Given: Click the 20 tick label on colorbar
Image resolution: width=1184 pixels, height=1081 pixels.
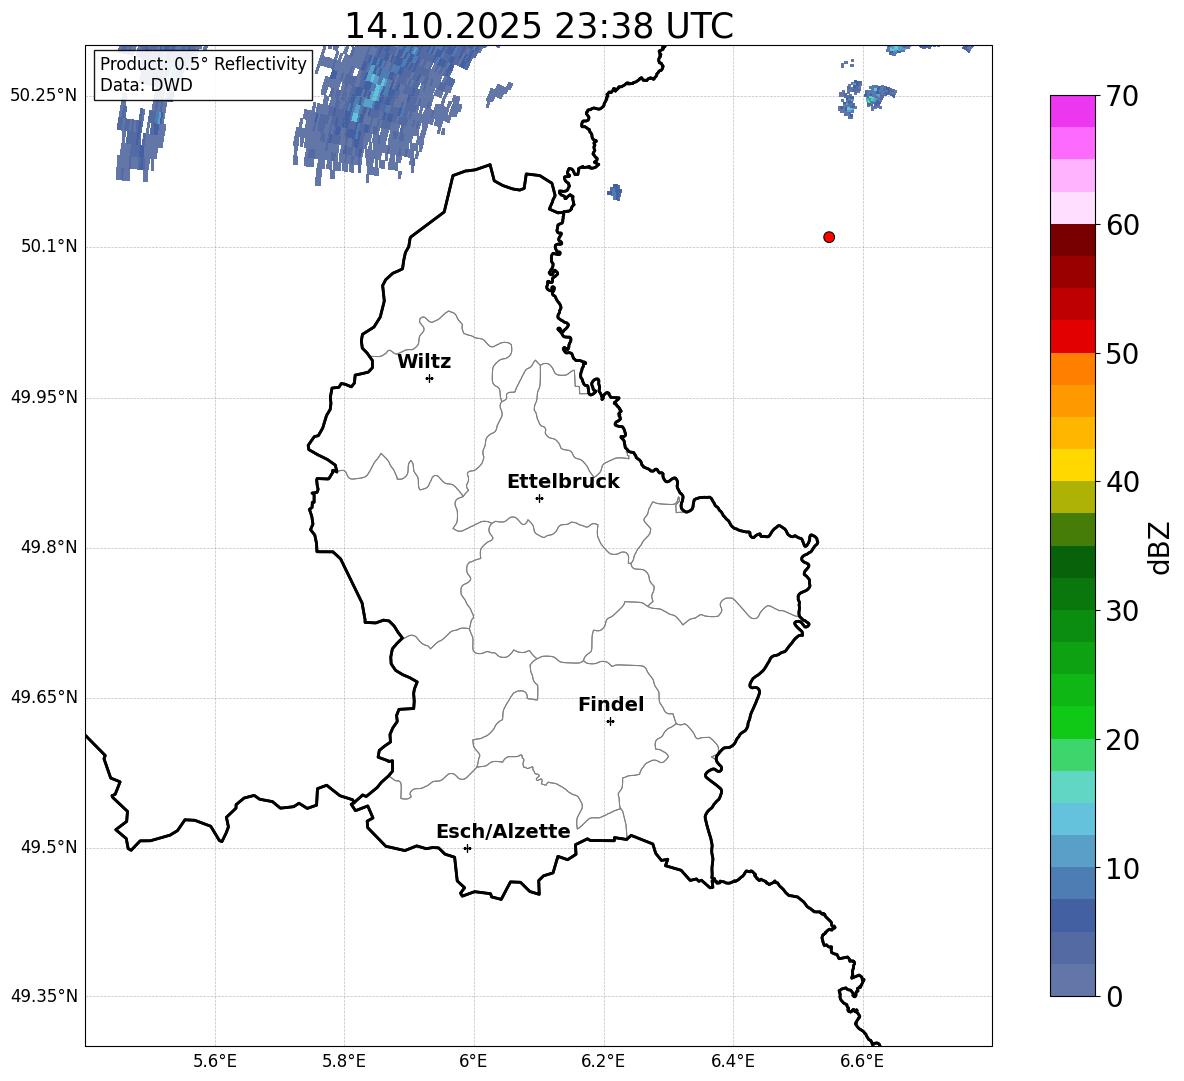Looking at the screenshot, I should pos(1122,740).
